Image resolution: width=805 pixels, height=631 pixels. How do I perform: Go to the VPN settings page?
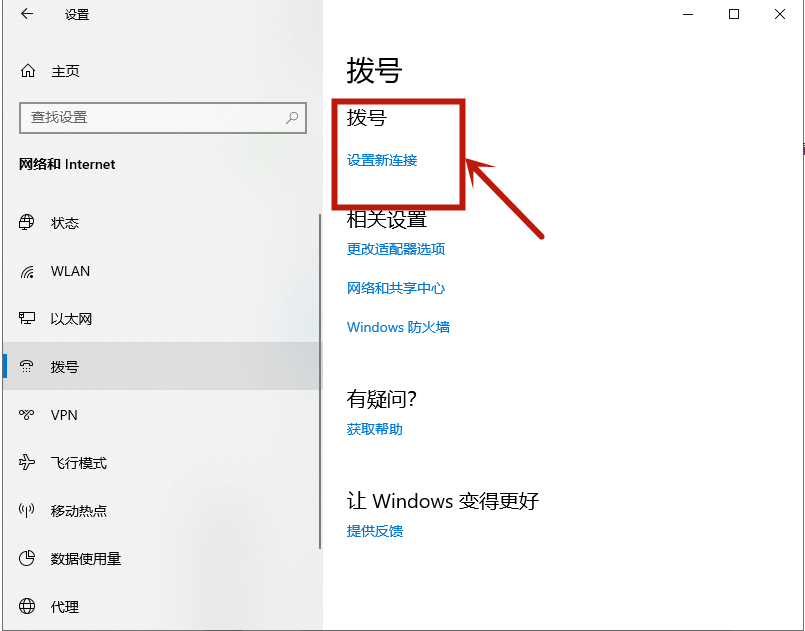tap(162, 414)
